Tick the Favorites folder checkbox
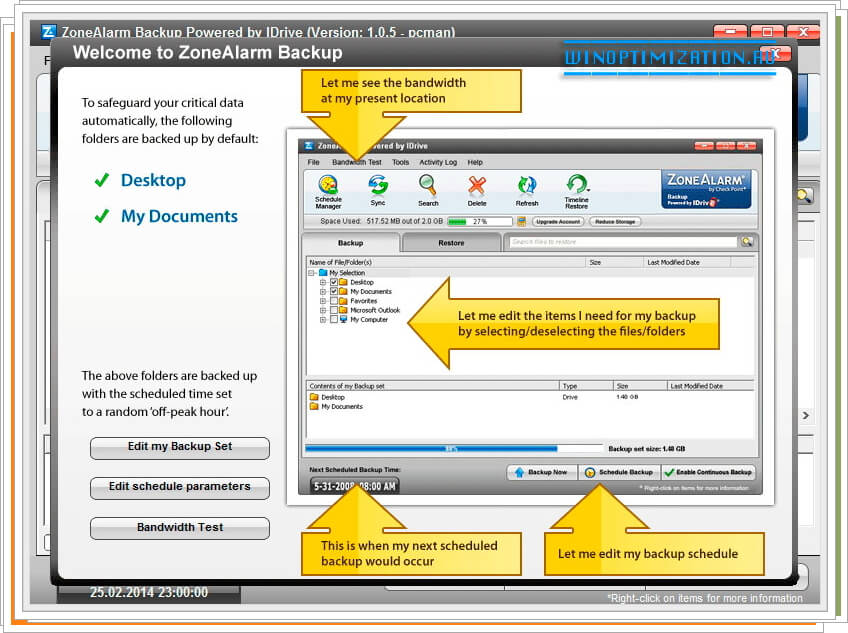Image resolution: width=848 pixels, height=633 pixels. [334, 301]
